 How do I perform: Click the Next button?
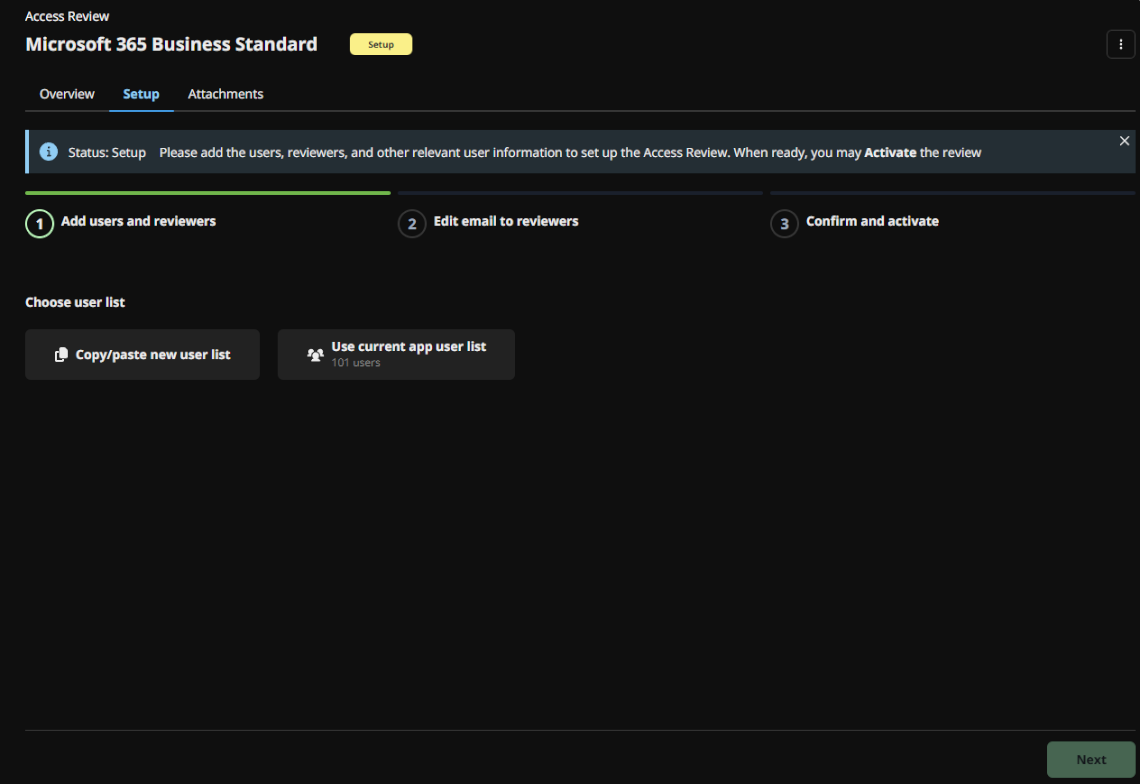tap(1091, 759)
